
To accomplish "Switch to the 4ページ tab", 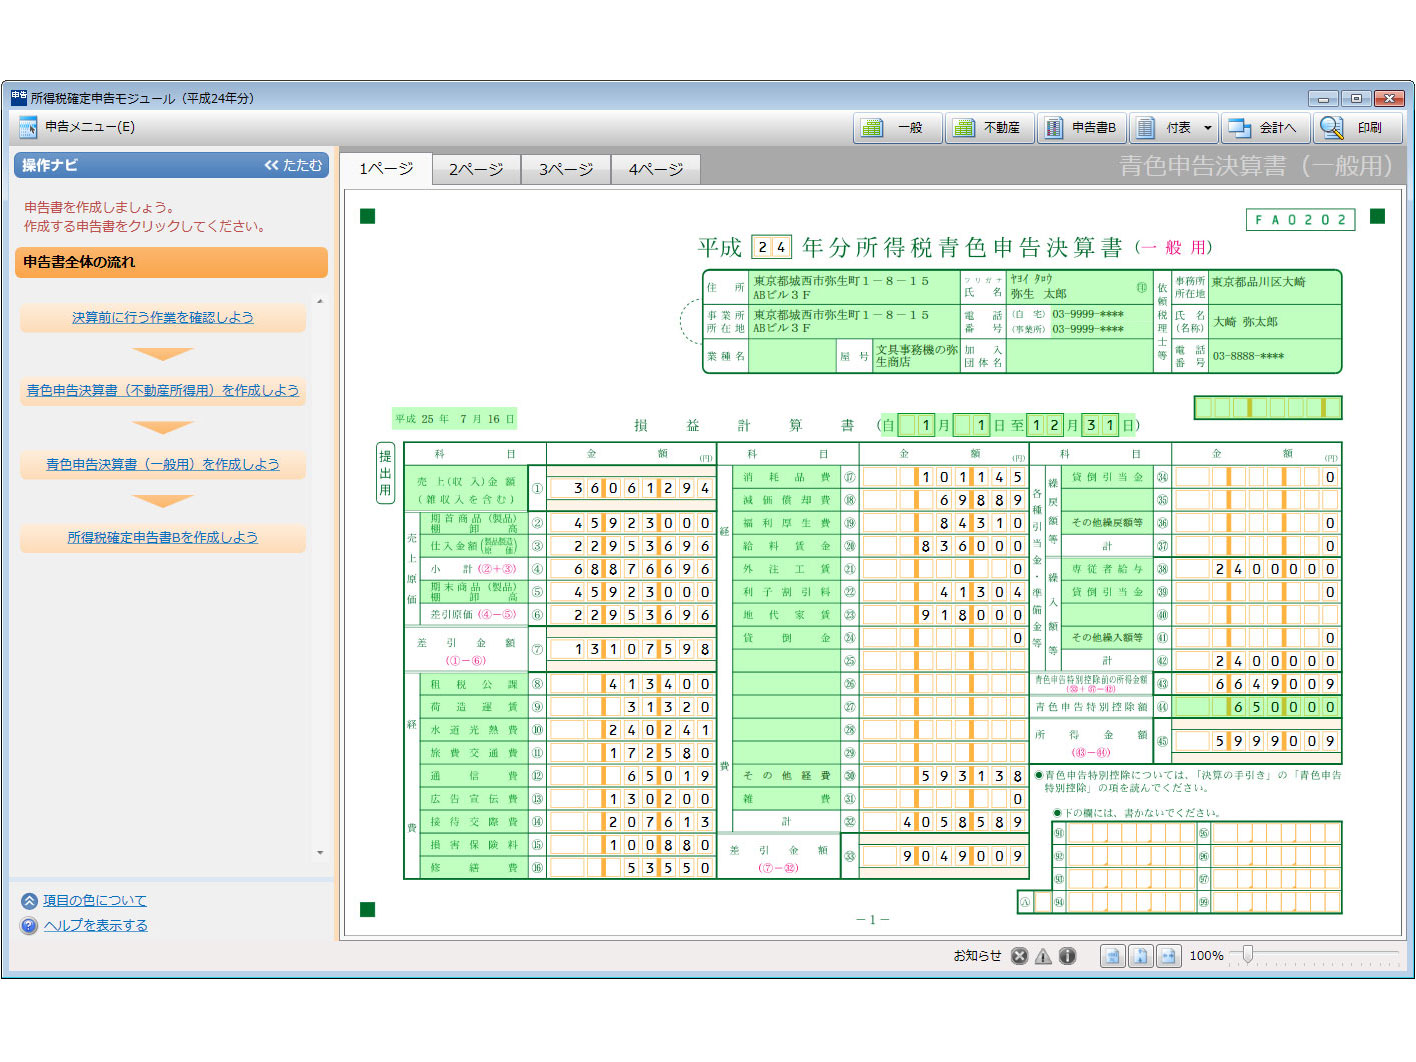I will click(x=656, y=170).
